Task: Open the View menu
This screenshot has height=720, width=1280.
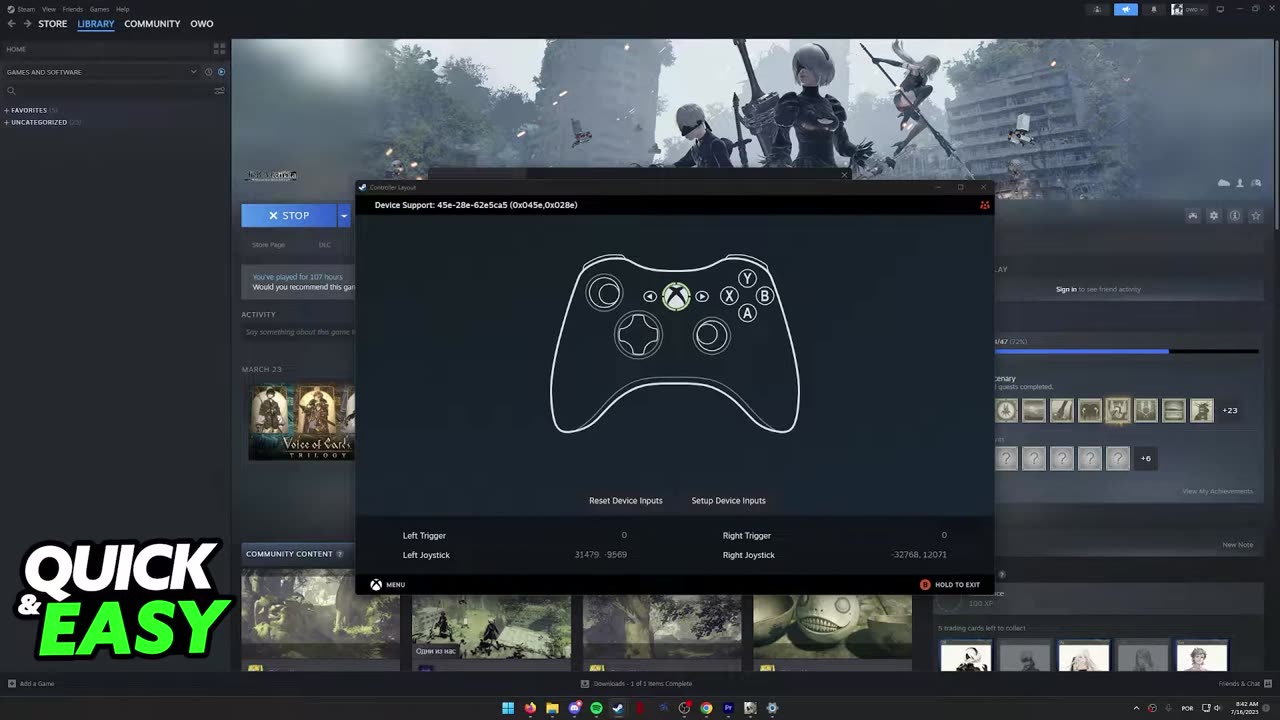Action: (48, 9)
